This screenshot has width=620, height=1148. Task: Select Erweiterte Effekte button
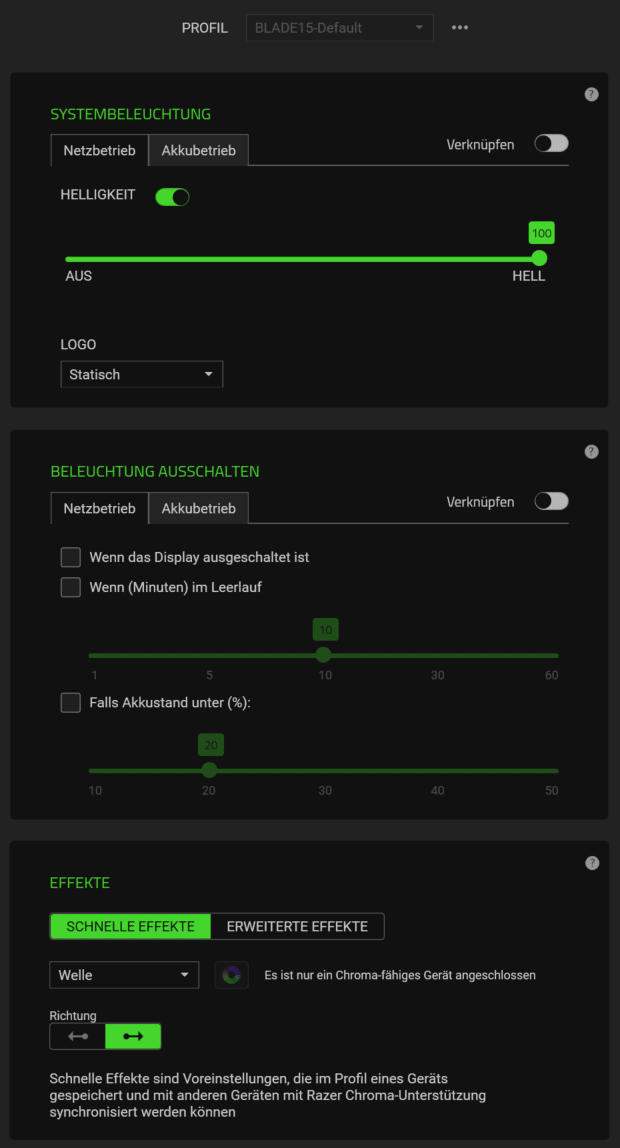point(297,926)
